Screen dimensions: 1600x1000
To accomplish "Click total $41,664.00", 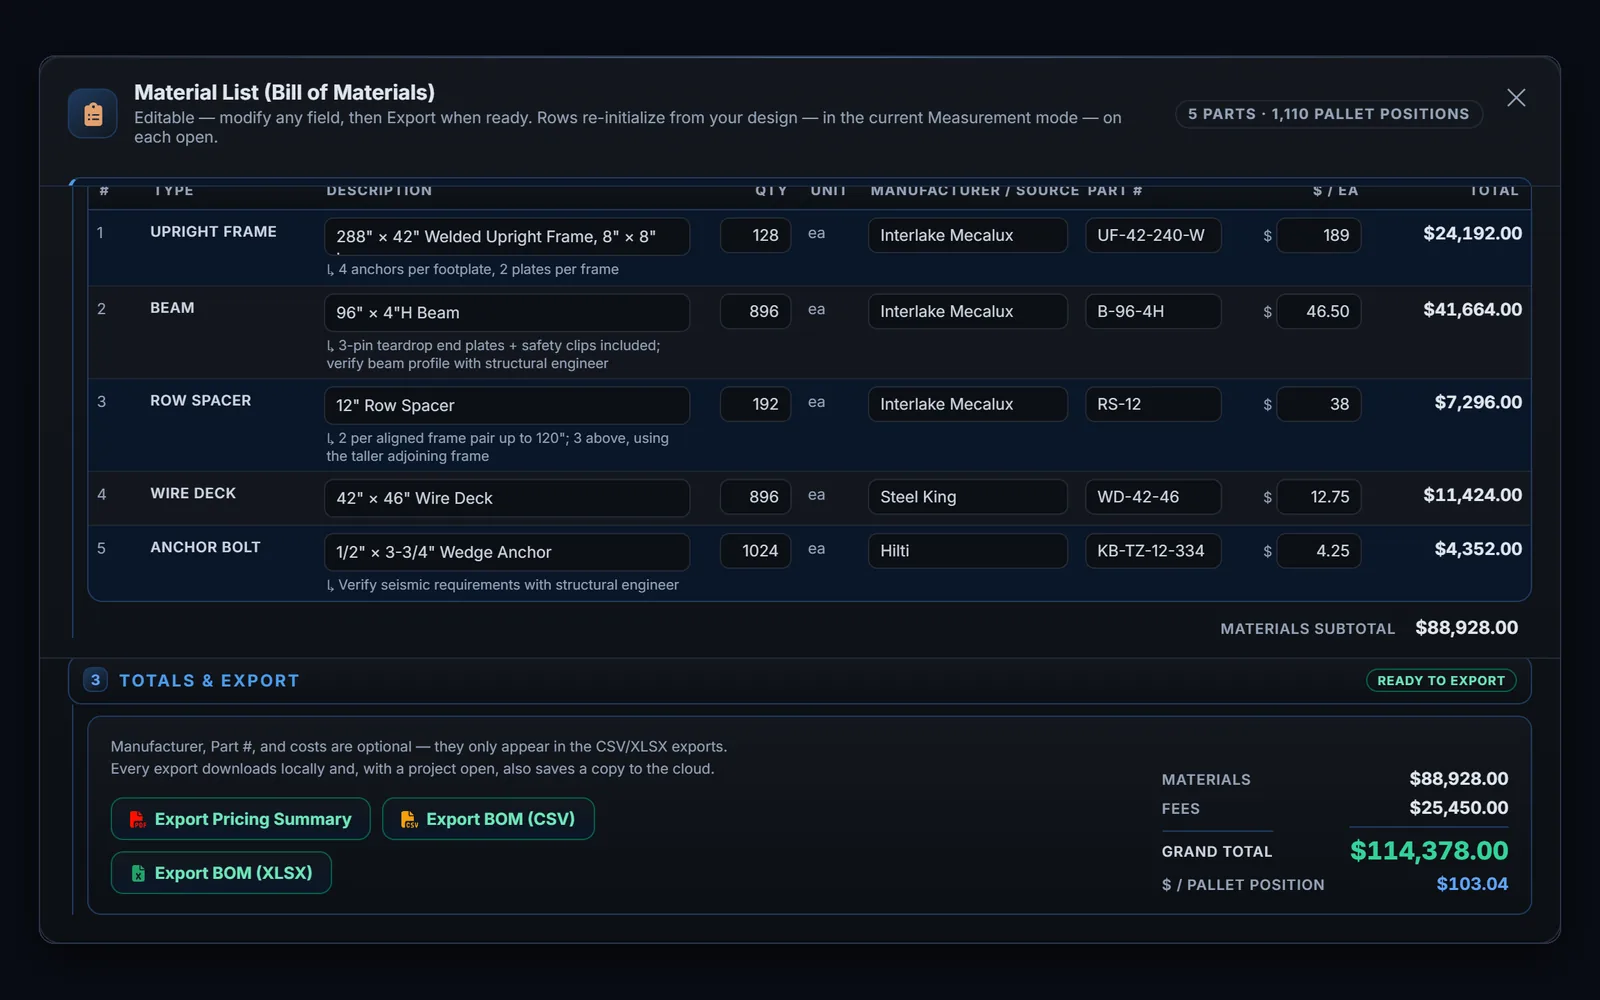I will pyautogui.click(x=1472, y=309).
